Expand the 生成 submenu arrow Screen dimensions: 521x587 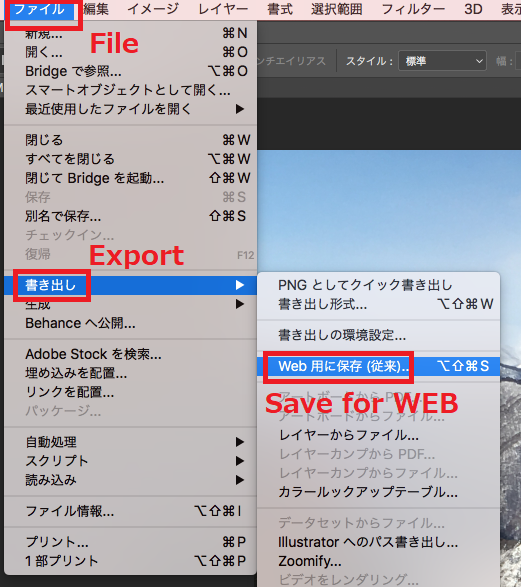point(240,304)
